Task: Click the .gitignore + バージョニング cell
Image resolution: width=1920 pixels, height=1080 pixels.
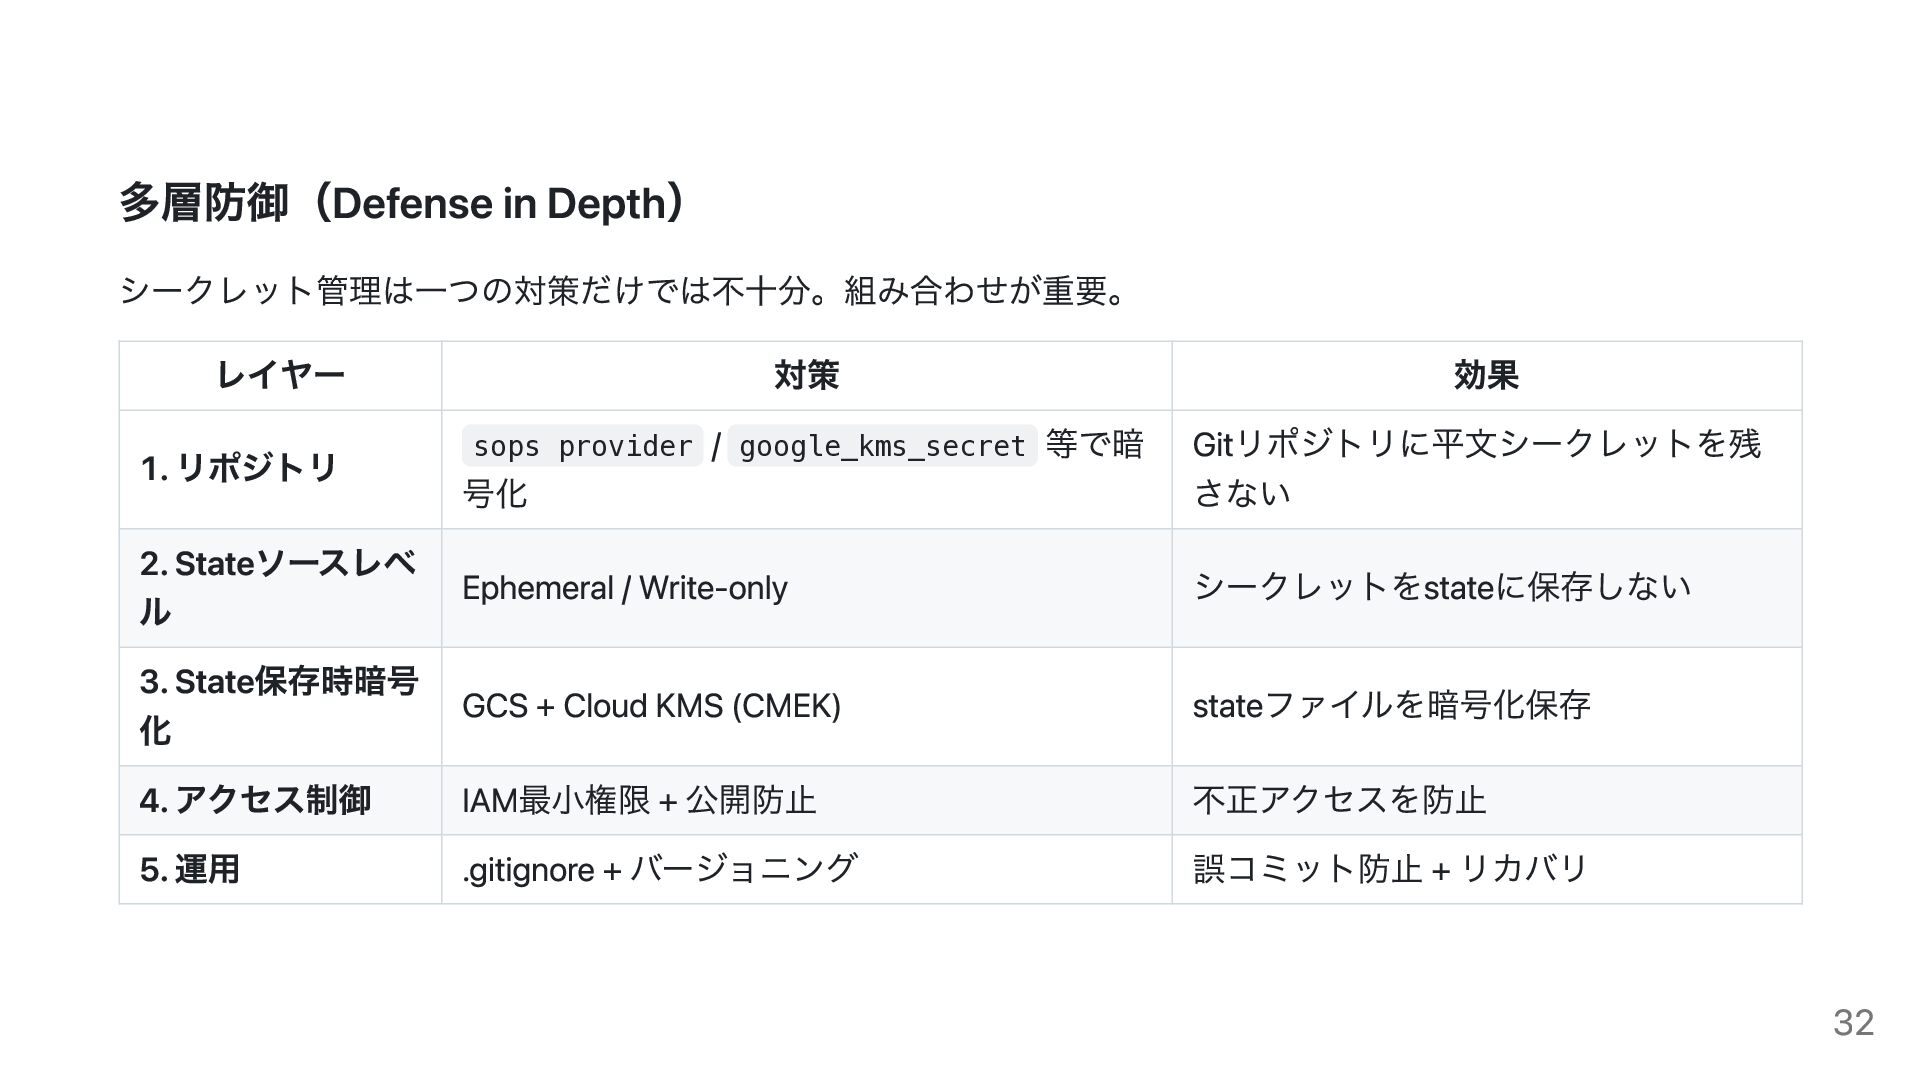Action: 659,869
